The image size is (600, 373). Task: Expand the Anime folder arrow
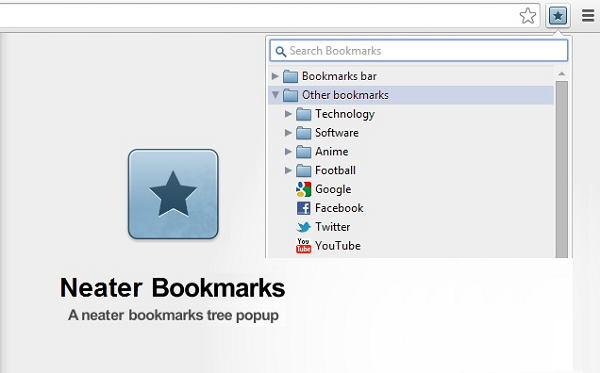click(x=288, y=151)
